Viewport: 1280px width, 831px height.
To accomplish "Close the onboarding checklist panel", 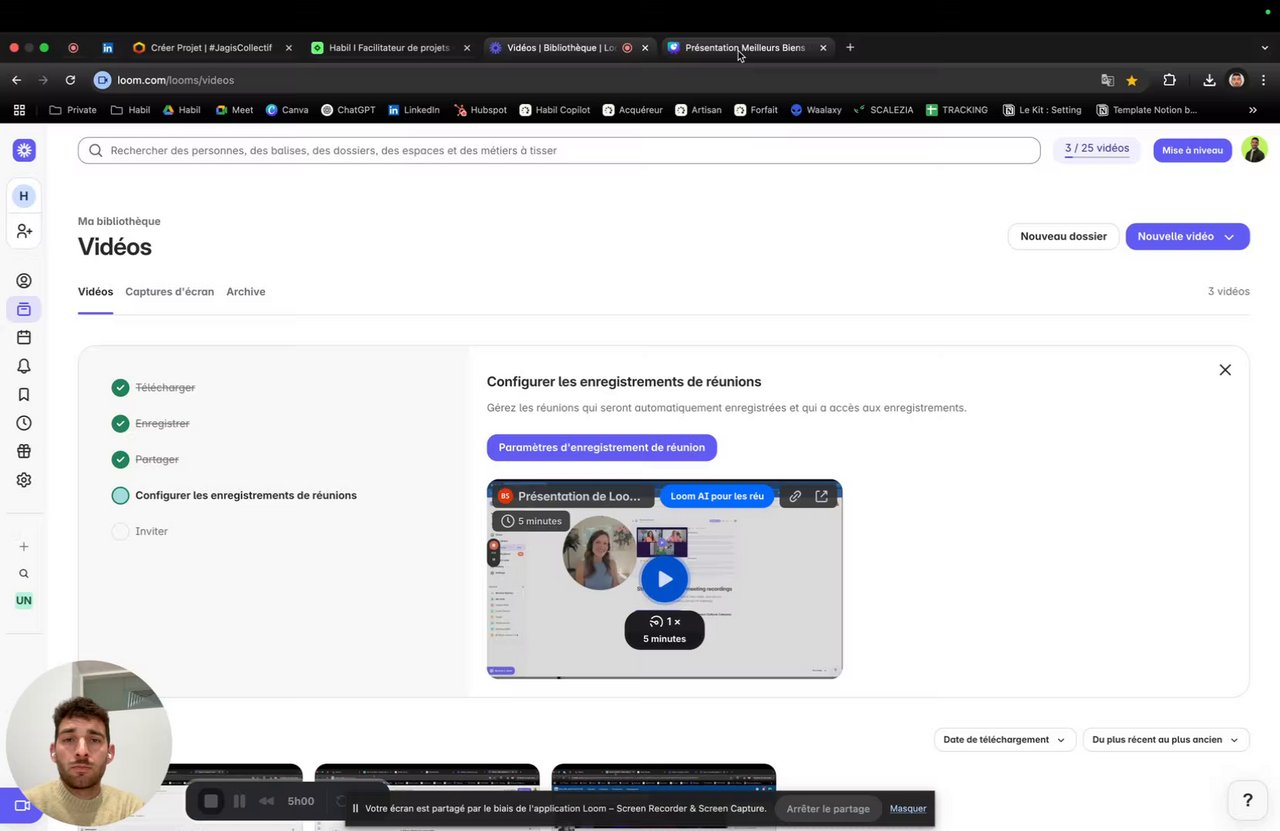I will (1225, 370).
